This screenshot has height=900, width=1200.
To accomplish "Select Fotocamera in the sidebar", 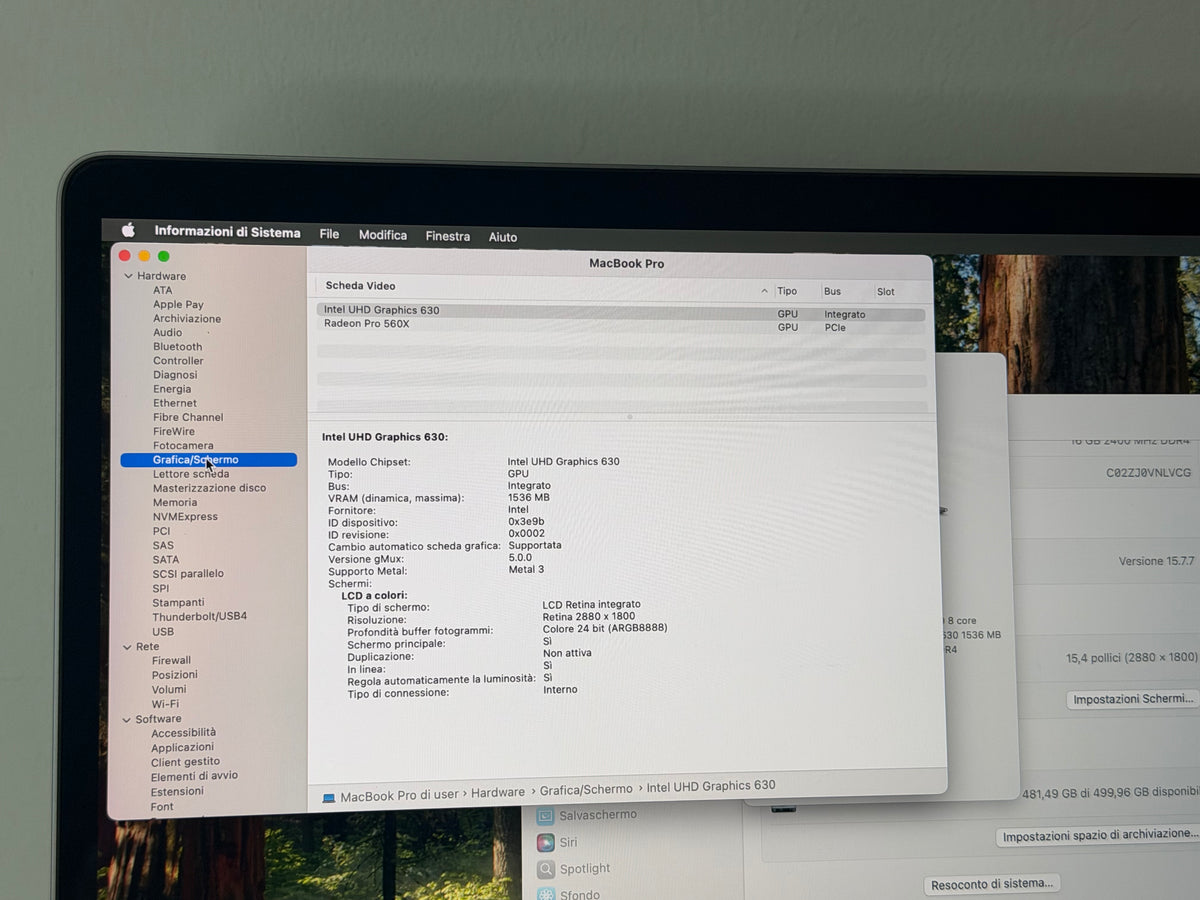I will point(183,445).
